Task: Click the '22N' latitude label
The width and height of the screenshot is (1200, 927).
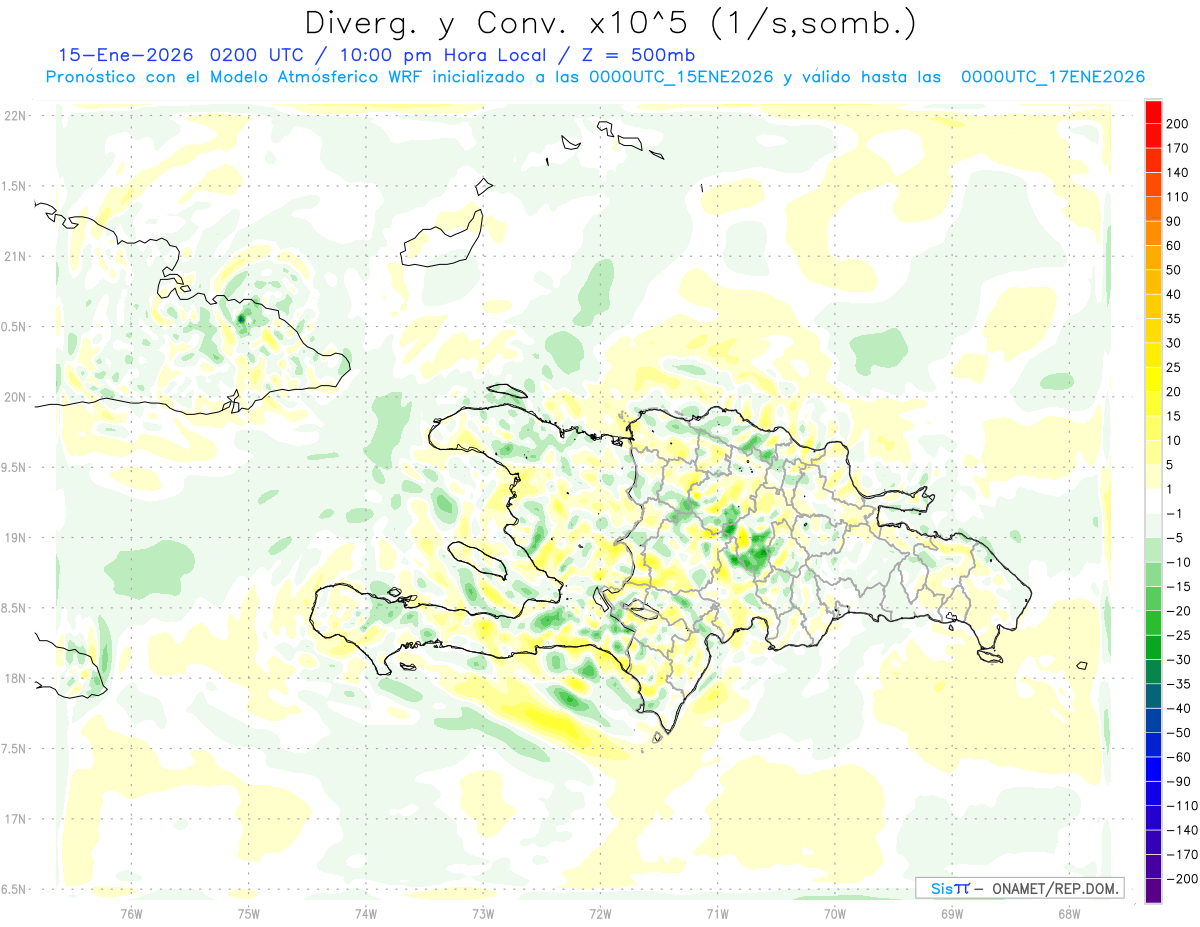Action: tap(14, 116)
